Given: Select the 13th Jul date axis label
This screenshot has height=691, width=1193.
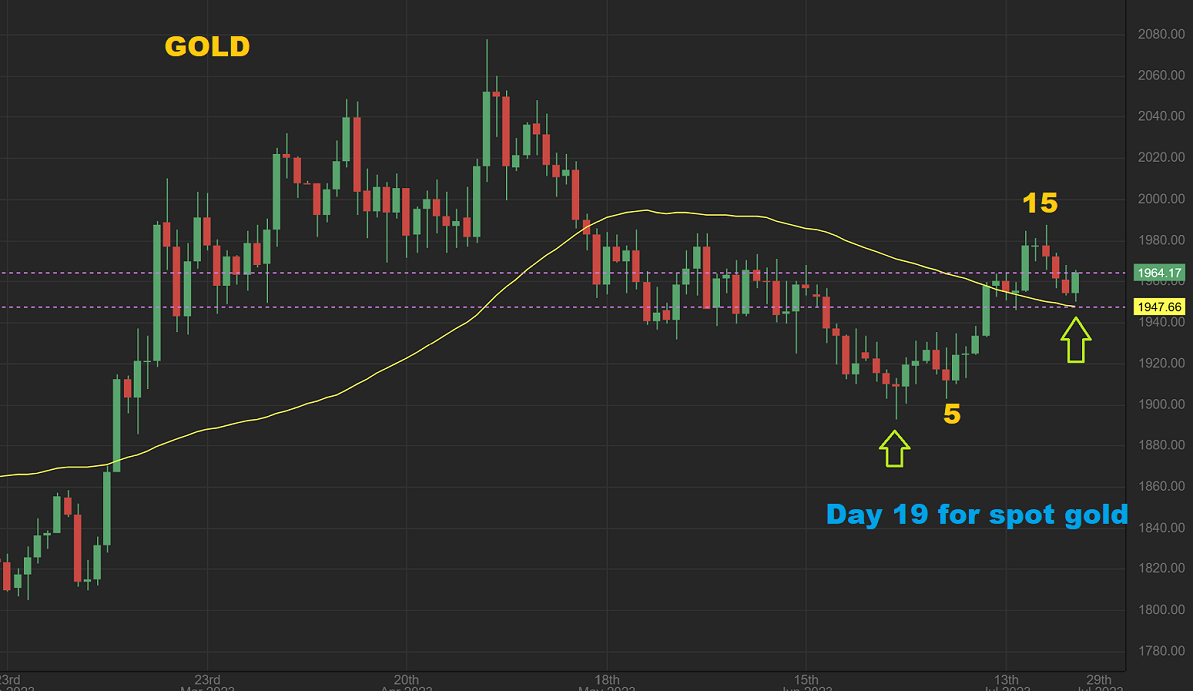Looking at the screenshot, I should pyautogui.click(x=1007, y=683).
